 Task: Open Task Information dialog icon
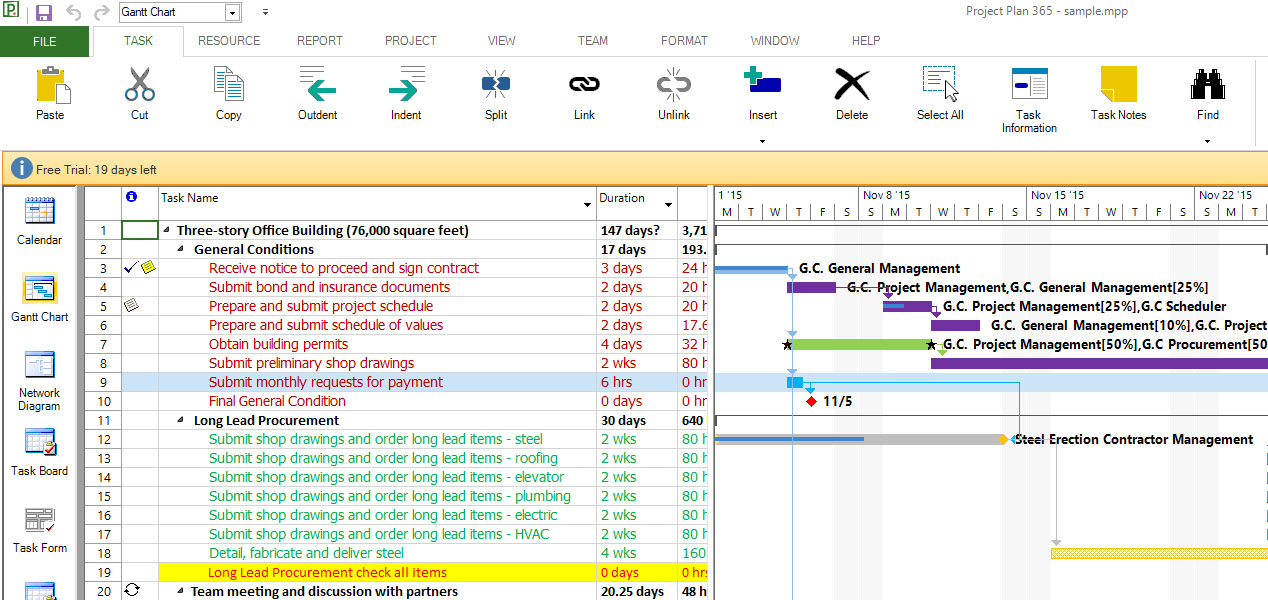(1029, 85)
